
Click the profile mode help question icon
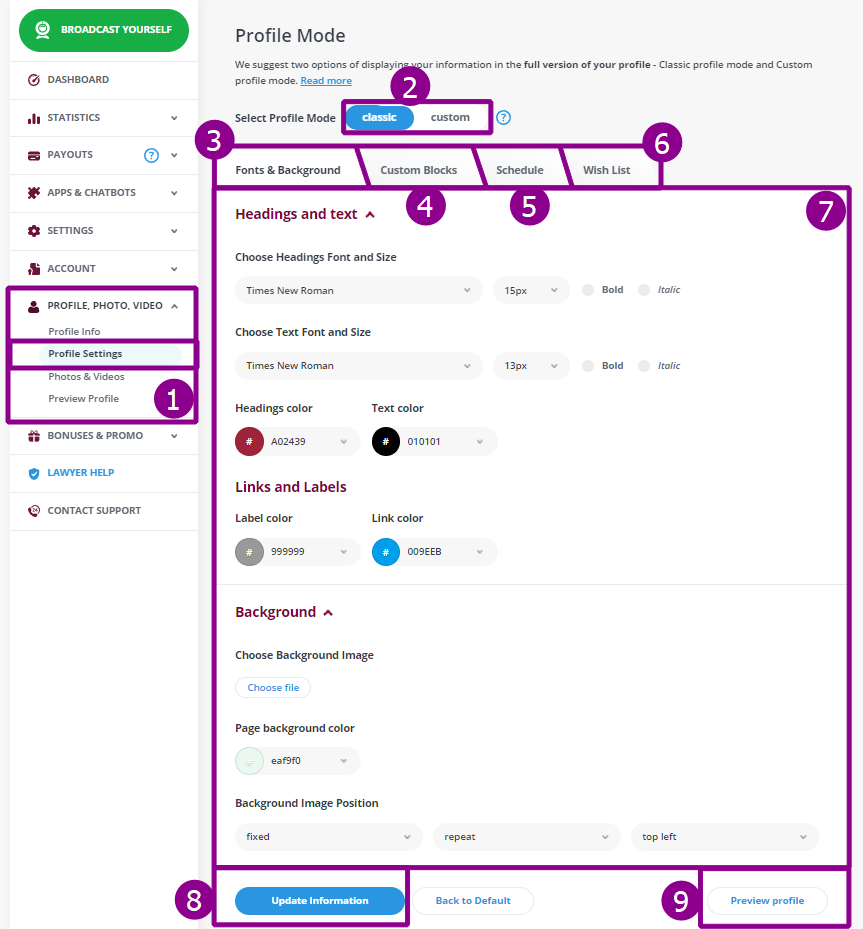(504, 118)
